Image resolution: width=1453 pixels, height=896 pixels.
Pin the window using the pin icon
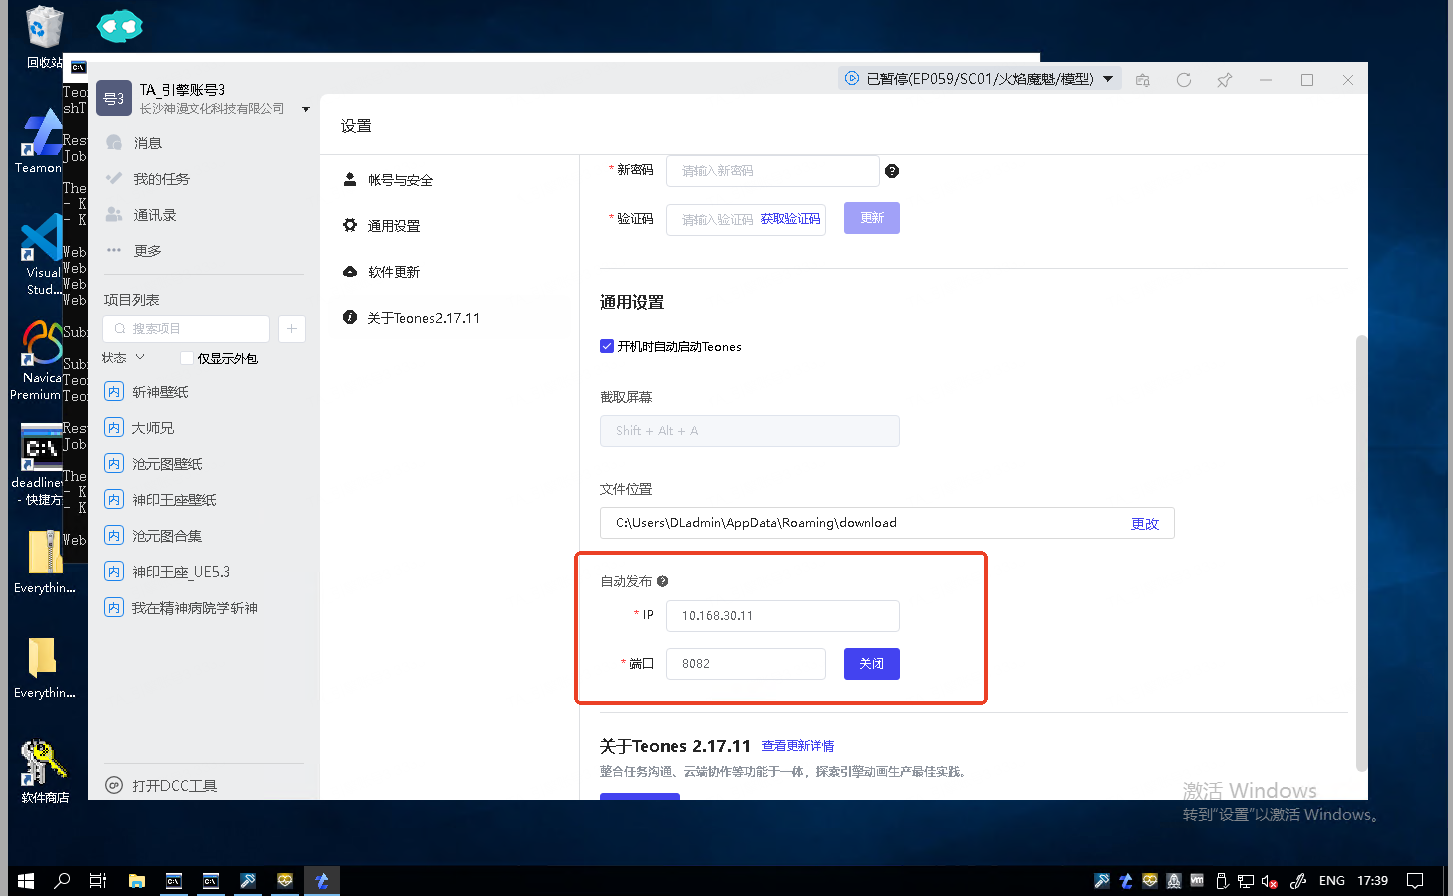pos(1225,80)
